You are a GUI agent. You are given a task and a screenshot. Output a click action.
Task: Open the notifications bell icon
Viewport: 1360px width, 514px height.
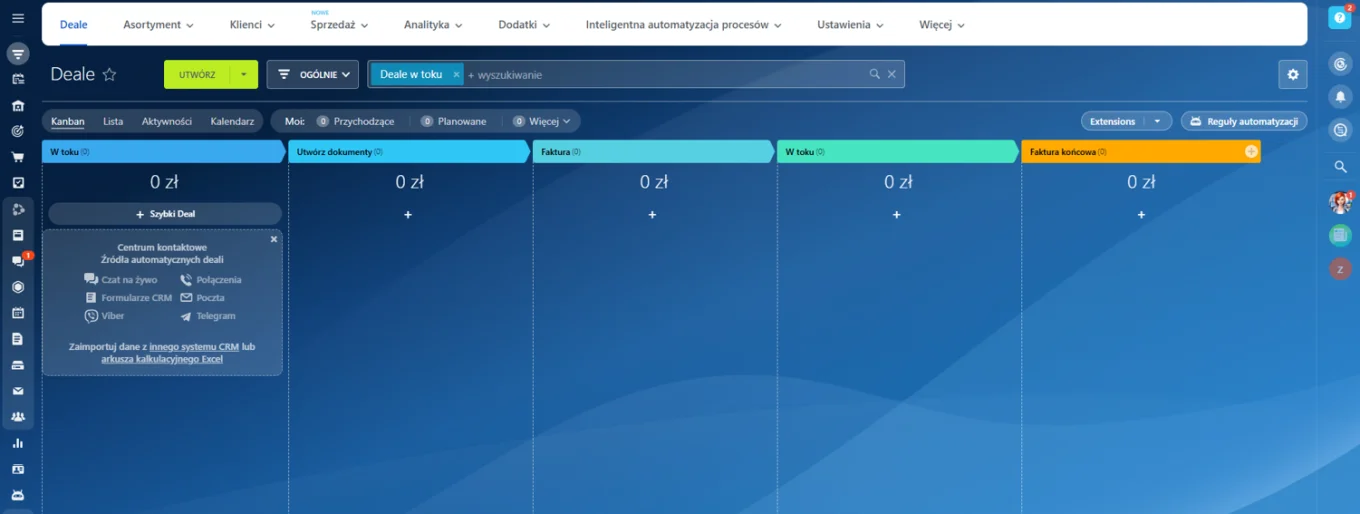1340,97
